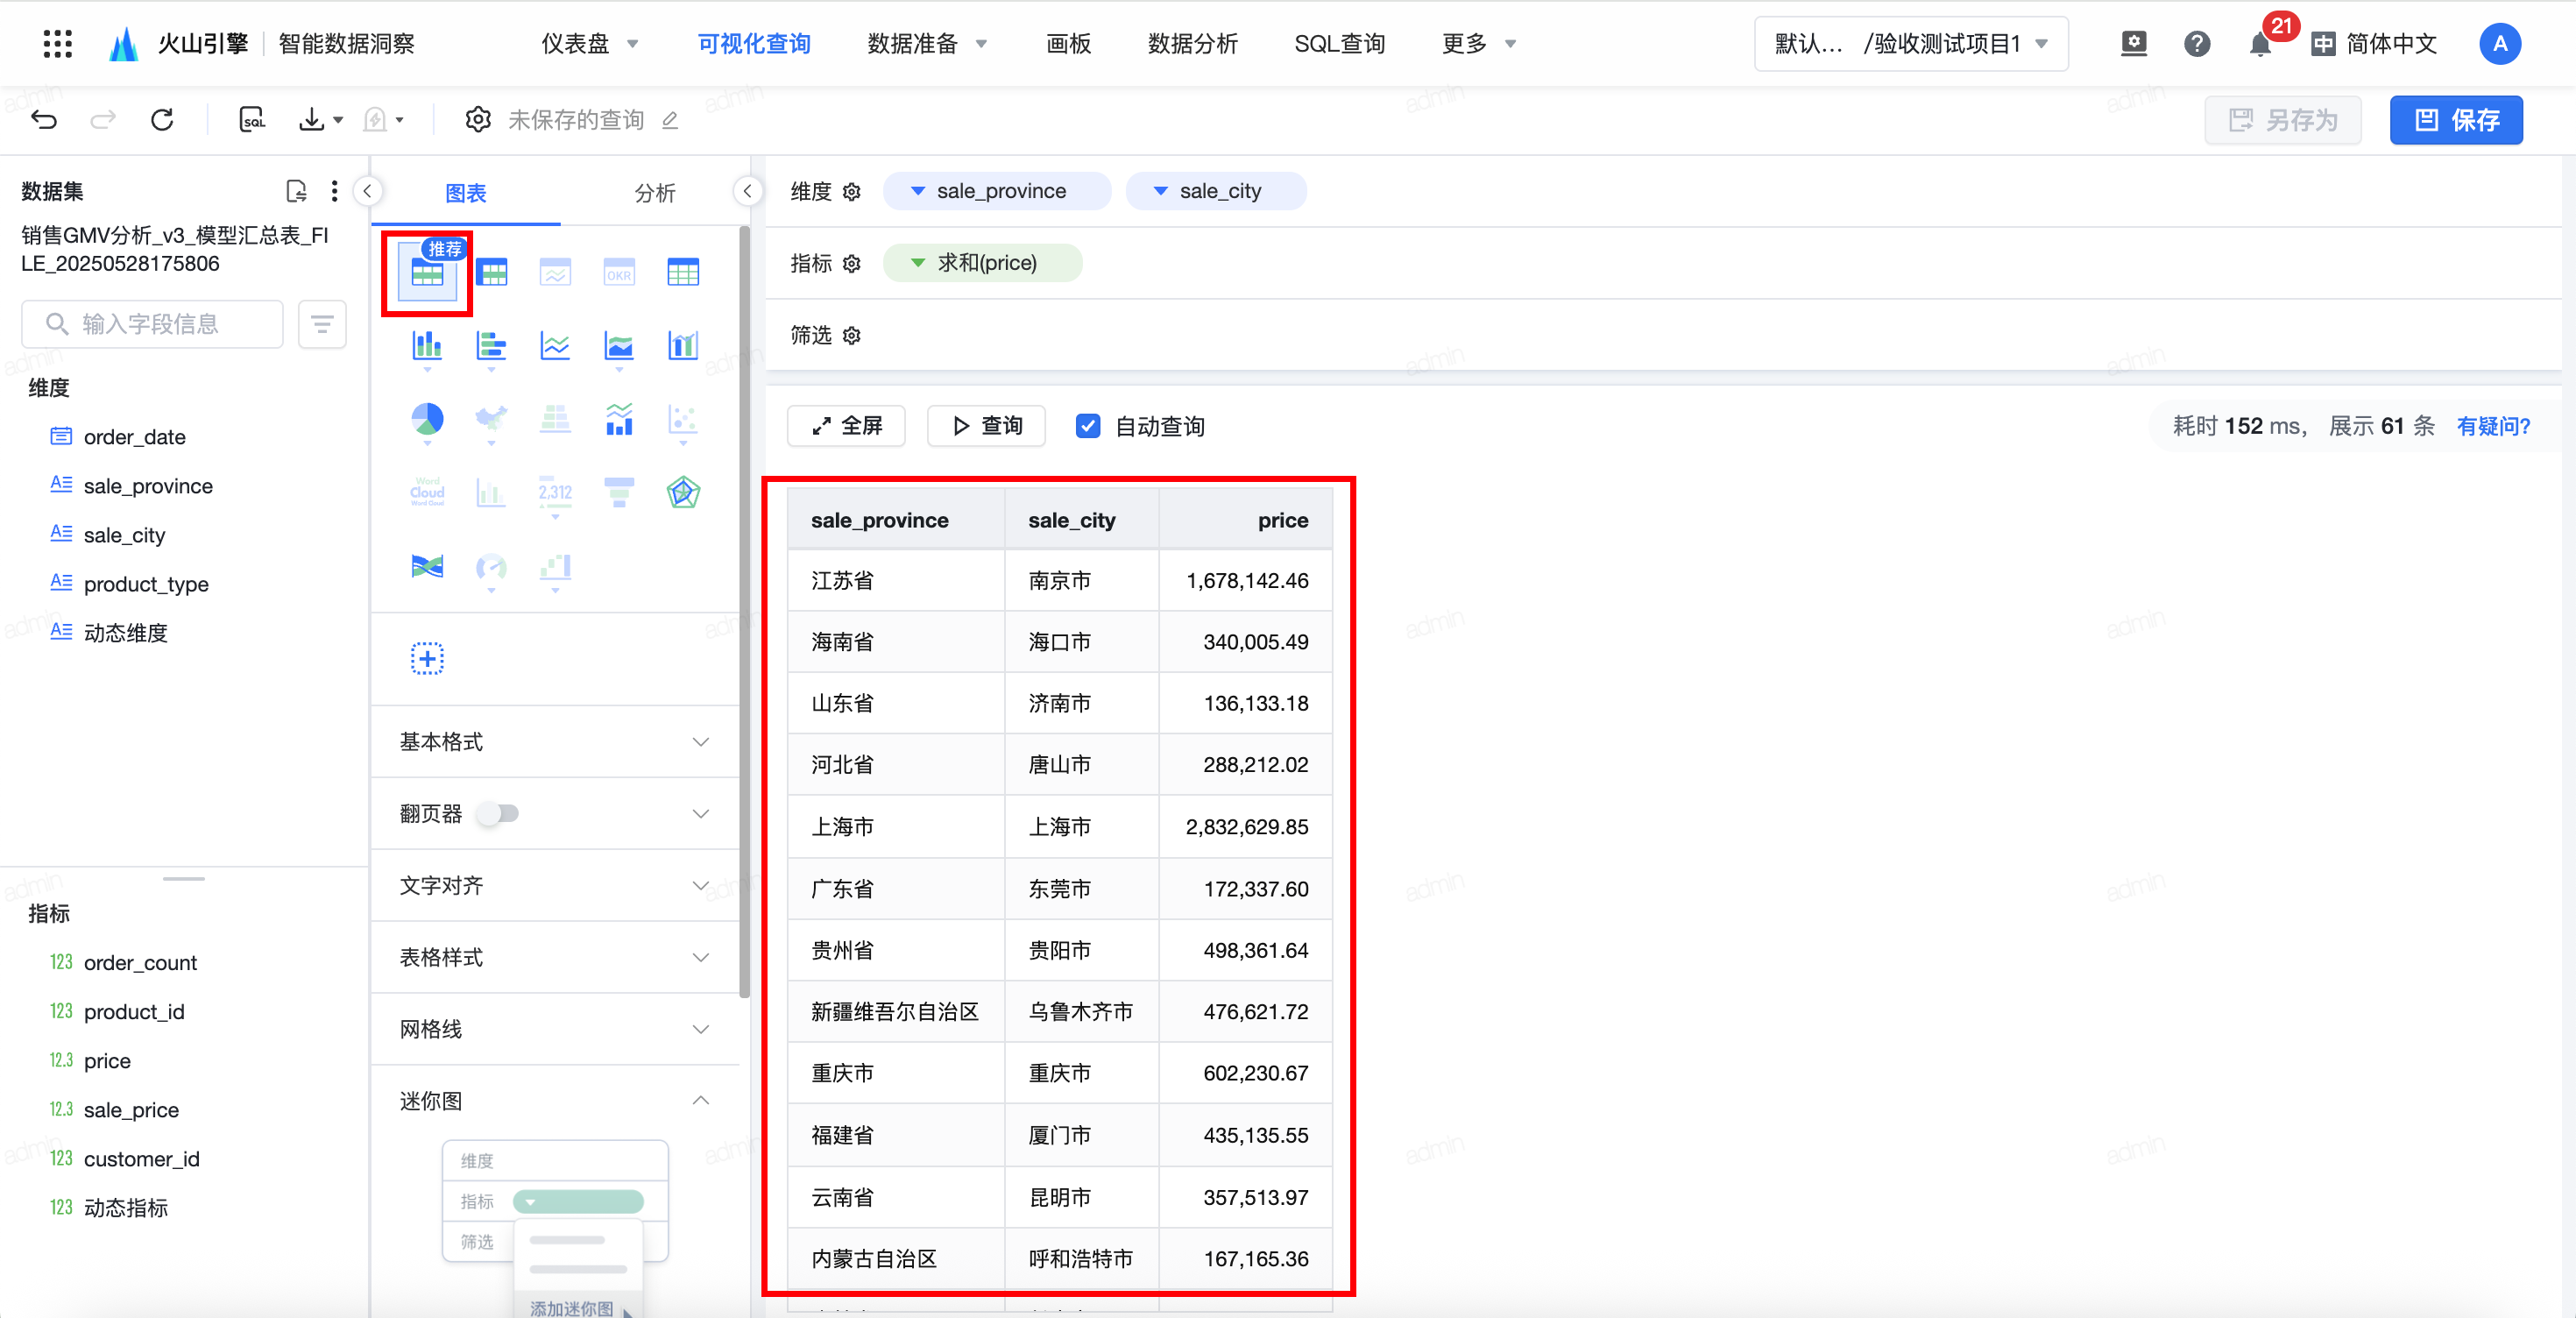Open the help question mark icon

click(x=2196, y=44)
